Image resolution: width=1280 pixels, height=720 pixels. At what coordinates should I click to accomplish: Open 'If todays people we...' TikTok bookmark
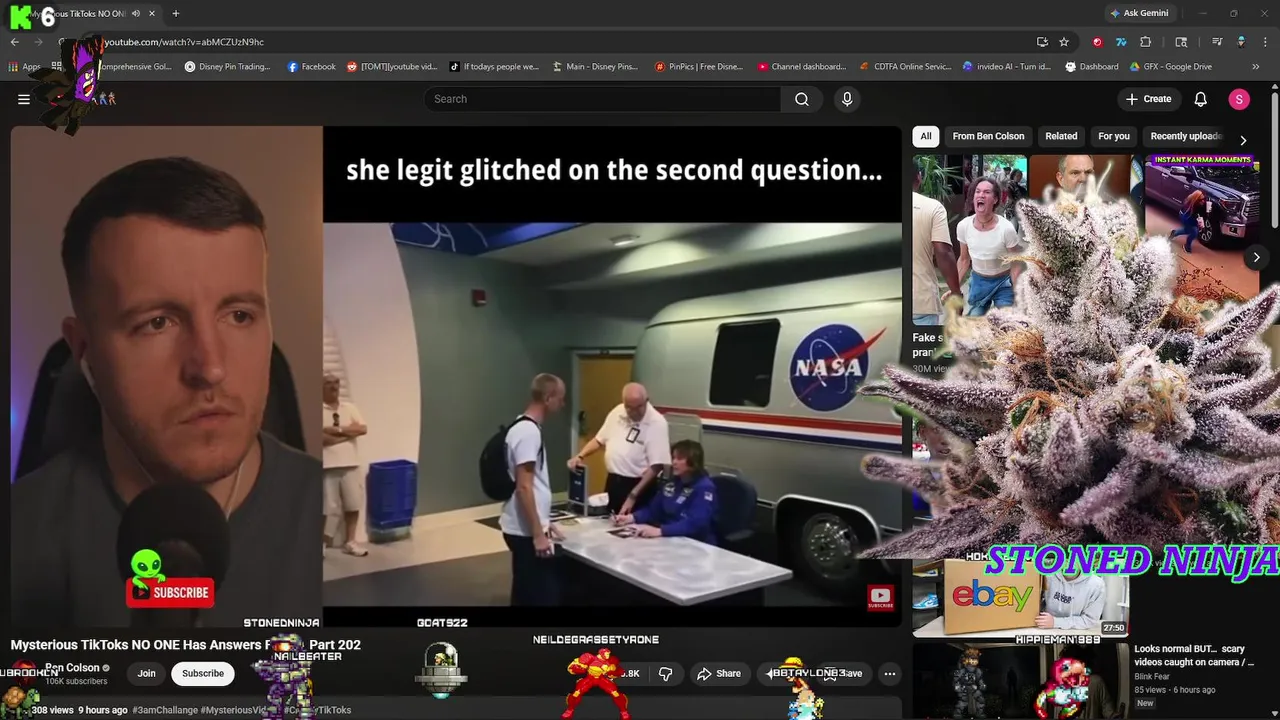[x=494, y=67]
